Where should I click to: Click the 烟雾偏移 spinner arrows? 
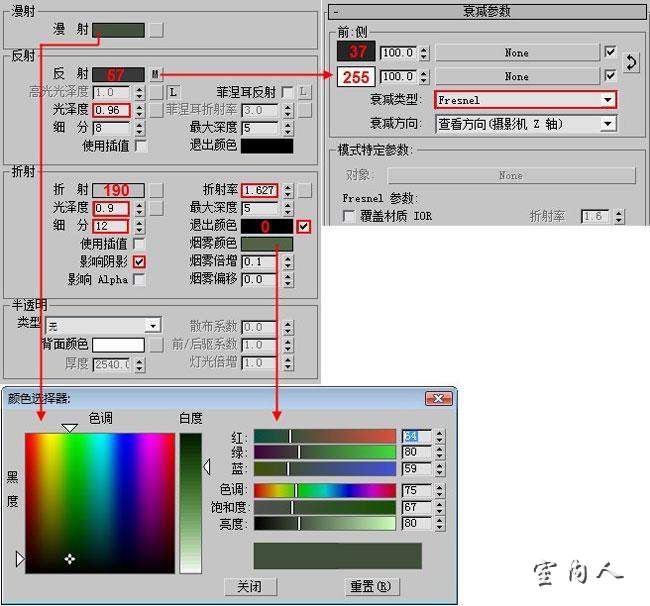[288, 280]
